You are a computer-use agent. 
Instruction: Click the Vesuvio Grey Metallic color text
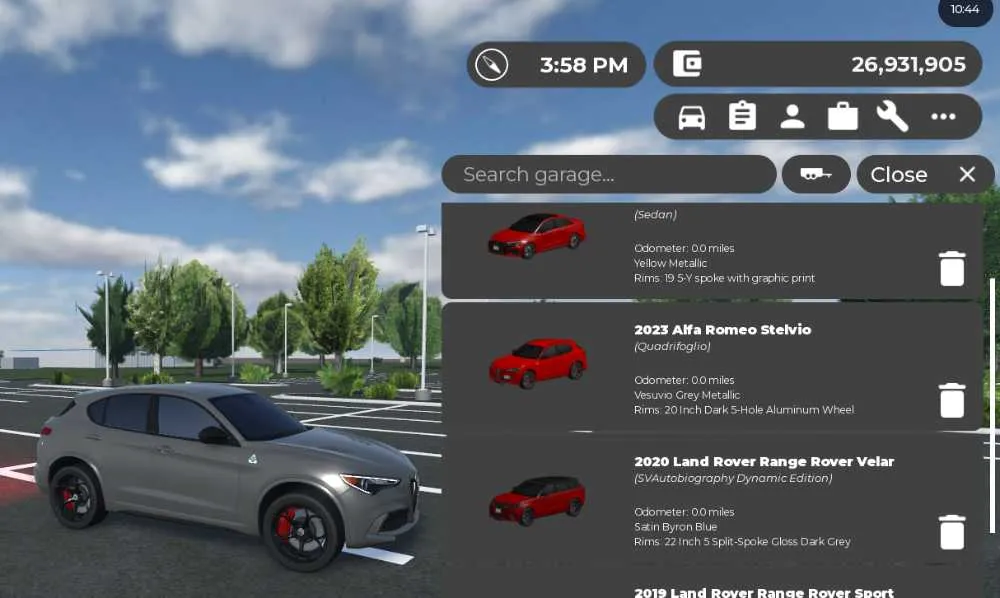click(687, 395)
